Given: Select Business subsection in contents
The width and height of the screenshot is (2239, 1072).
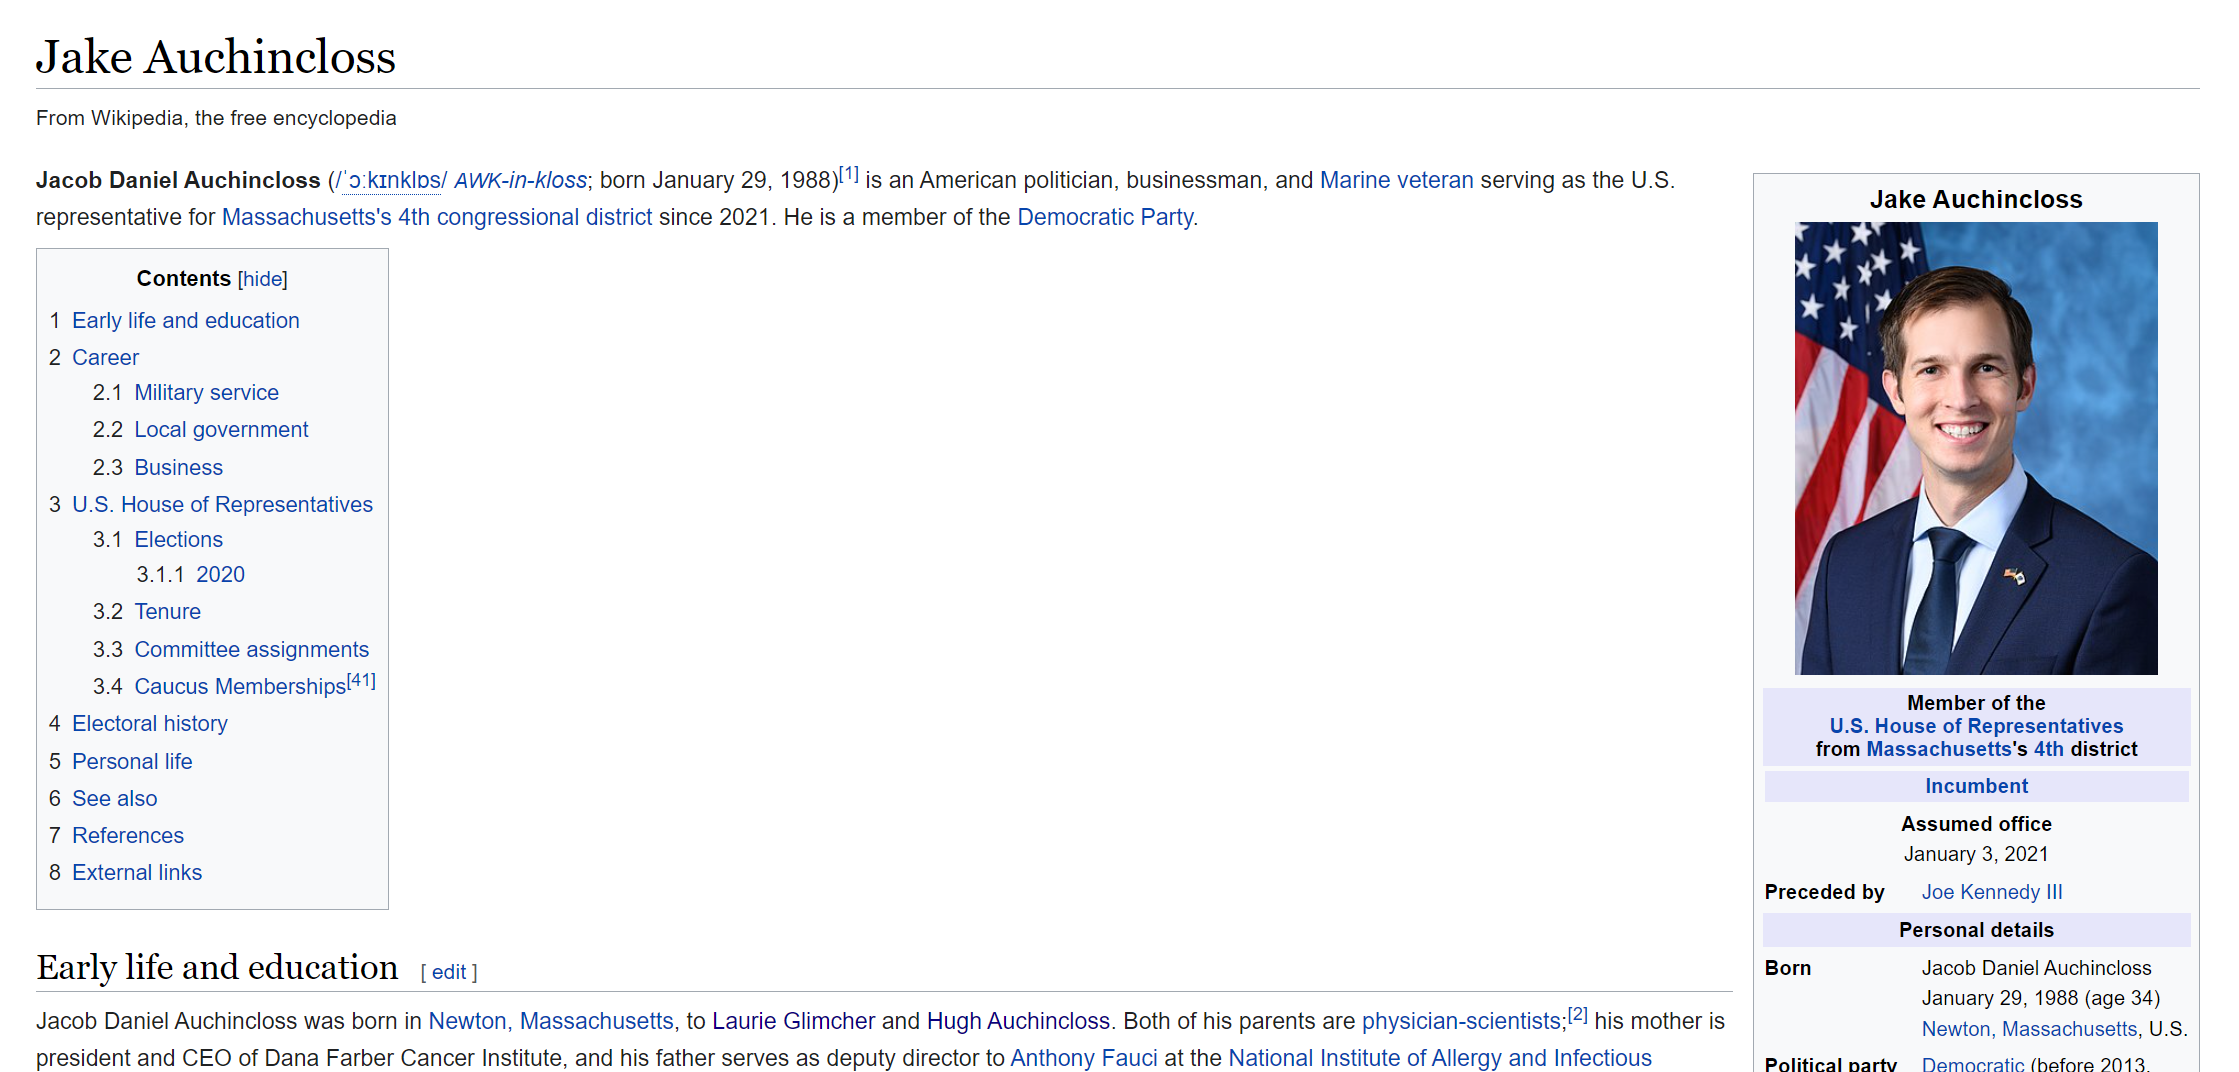Looking at the screenshot, I should (178, 467).
